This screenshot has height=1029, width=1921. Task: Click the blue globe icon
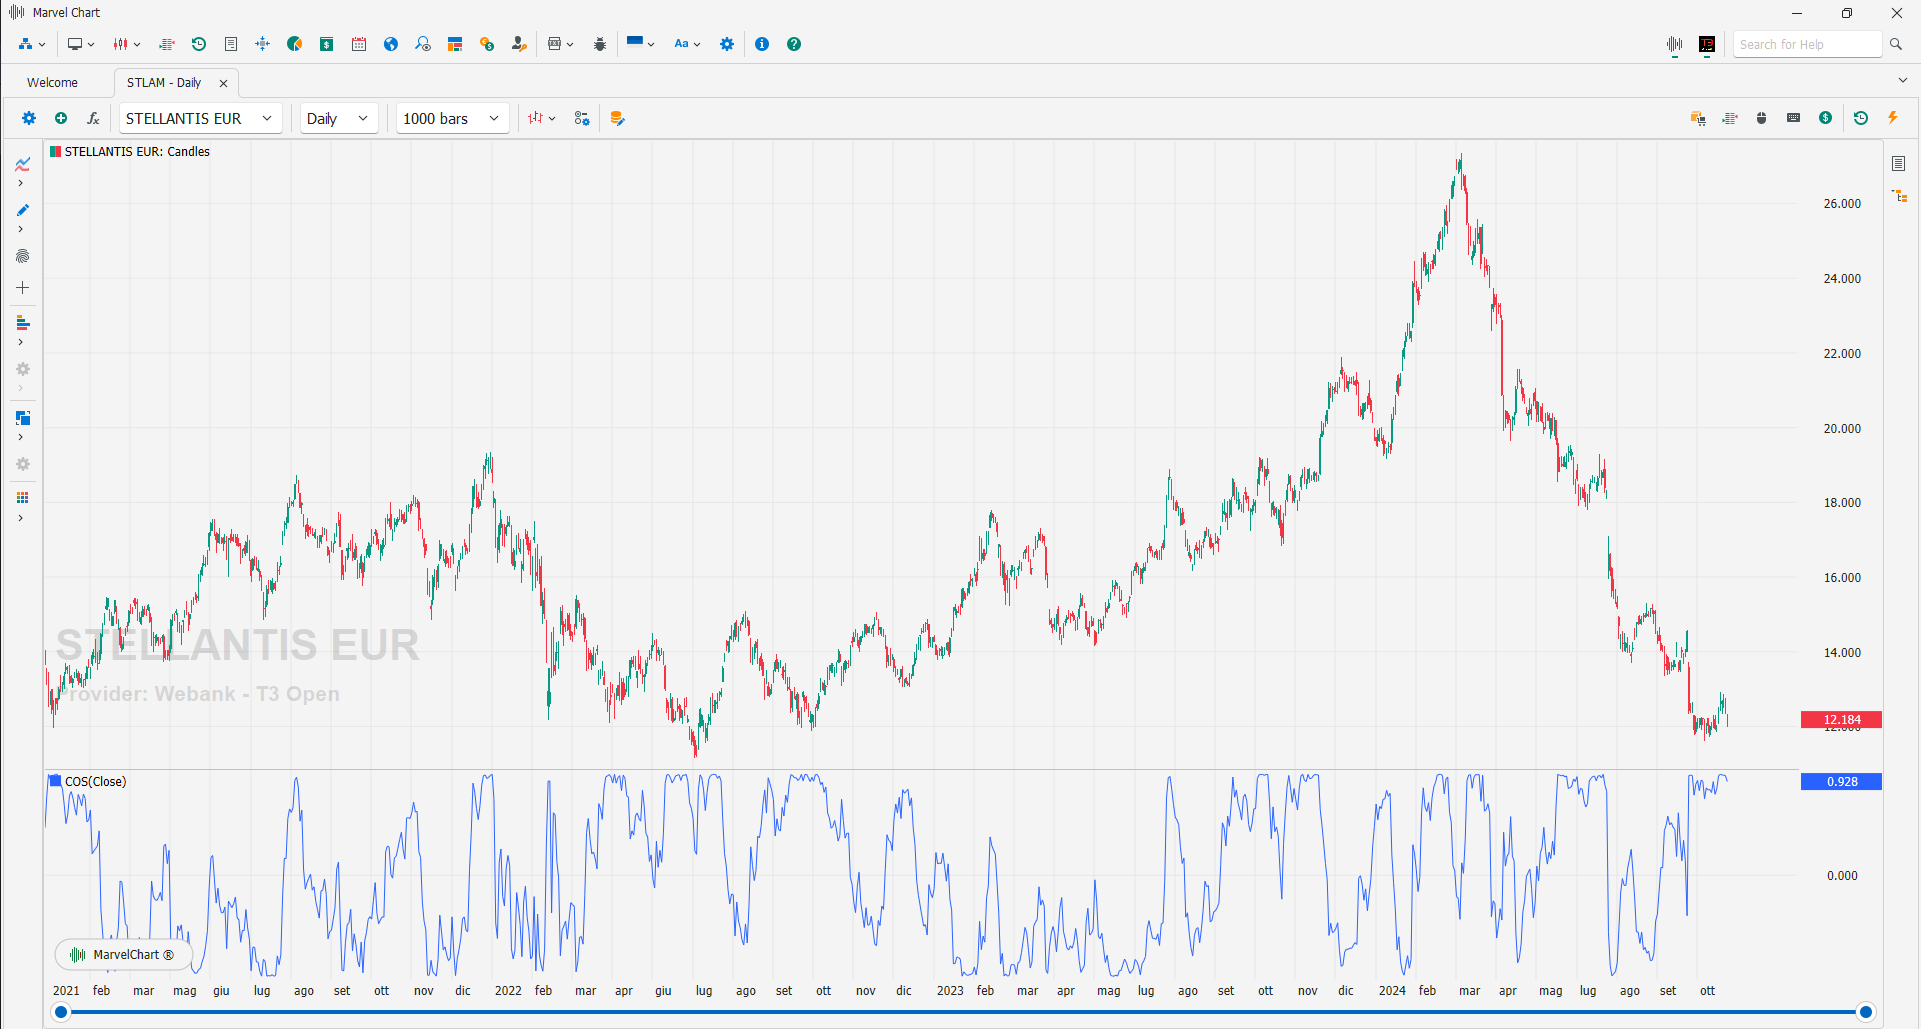(391, 44)
